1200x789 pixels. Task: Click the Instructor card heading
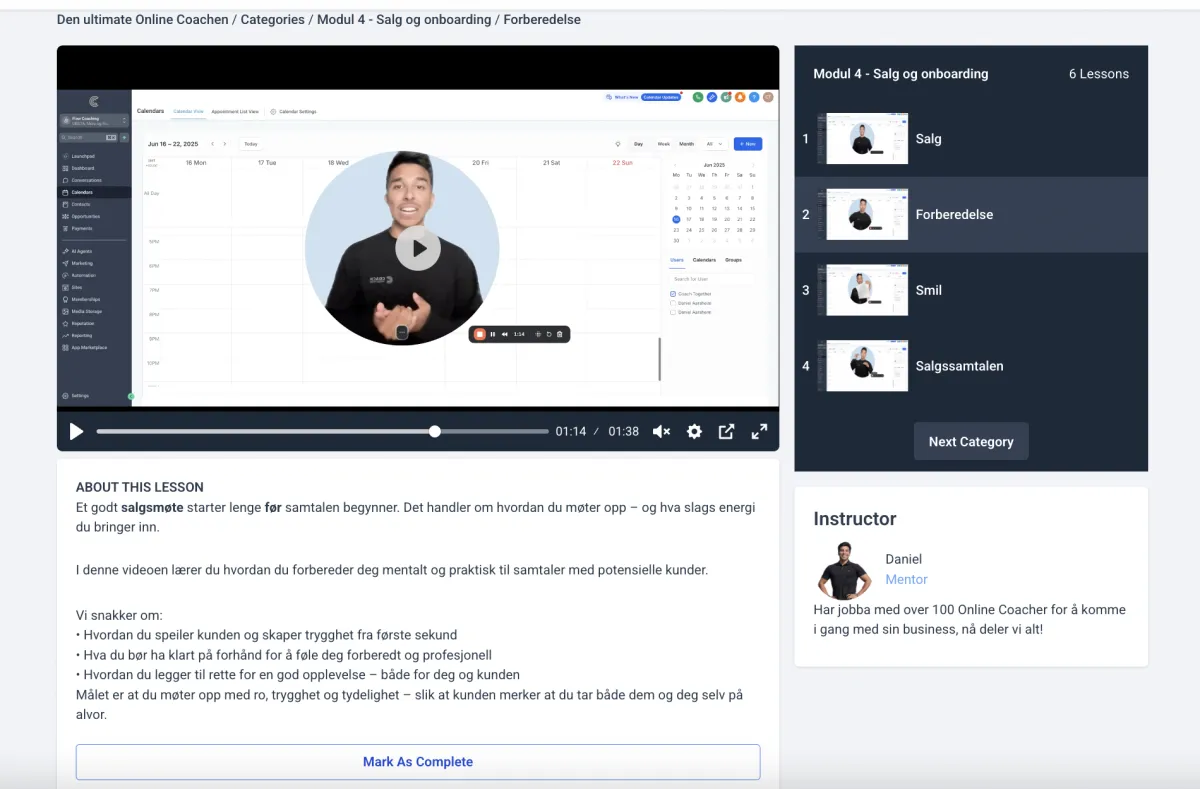click(x=855, y=519)
